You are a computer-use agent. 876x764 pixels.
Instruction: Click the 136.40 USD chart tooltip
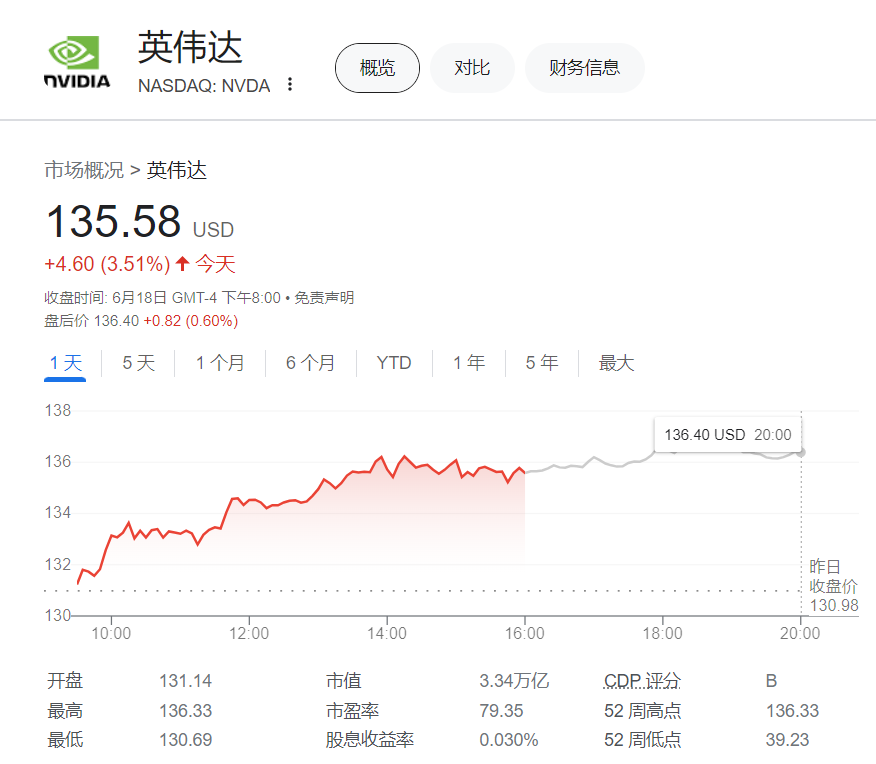[x=727, y=434]
